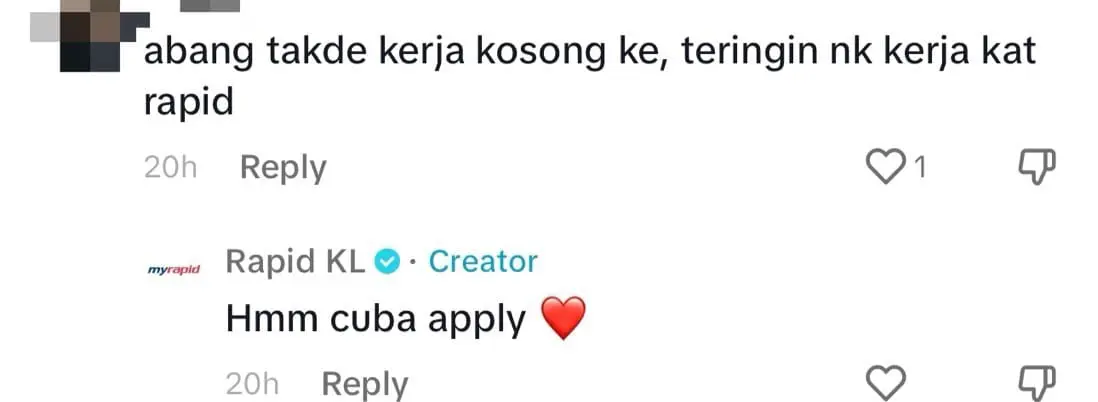Screen dimensions: 1098x402
Task: Click the like count '1' on first comment
Action: coord(920,169)
